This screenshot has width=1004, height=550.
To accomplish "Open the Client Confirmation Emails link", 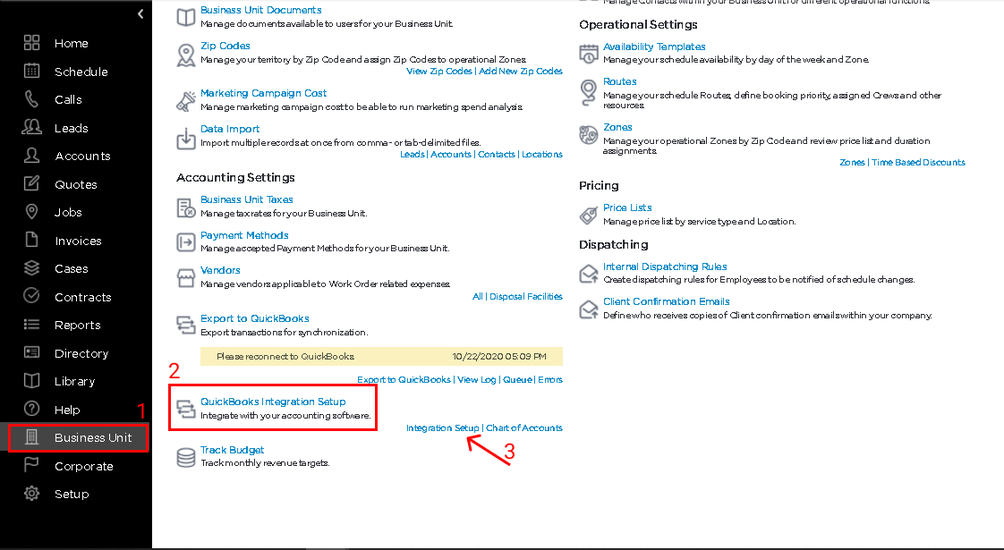I will click(666, 302).
